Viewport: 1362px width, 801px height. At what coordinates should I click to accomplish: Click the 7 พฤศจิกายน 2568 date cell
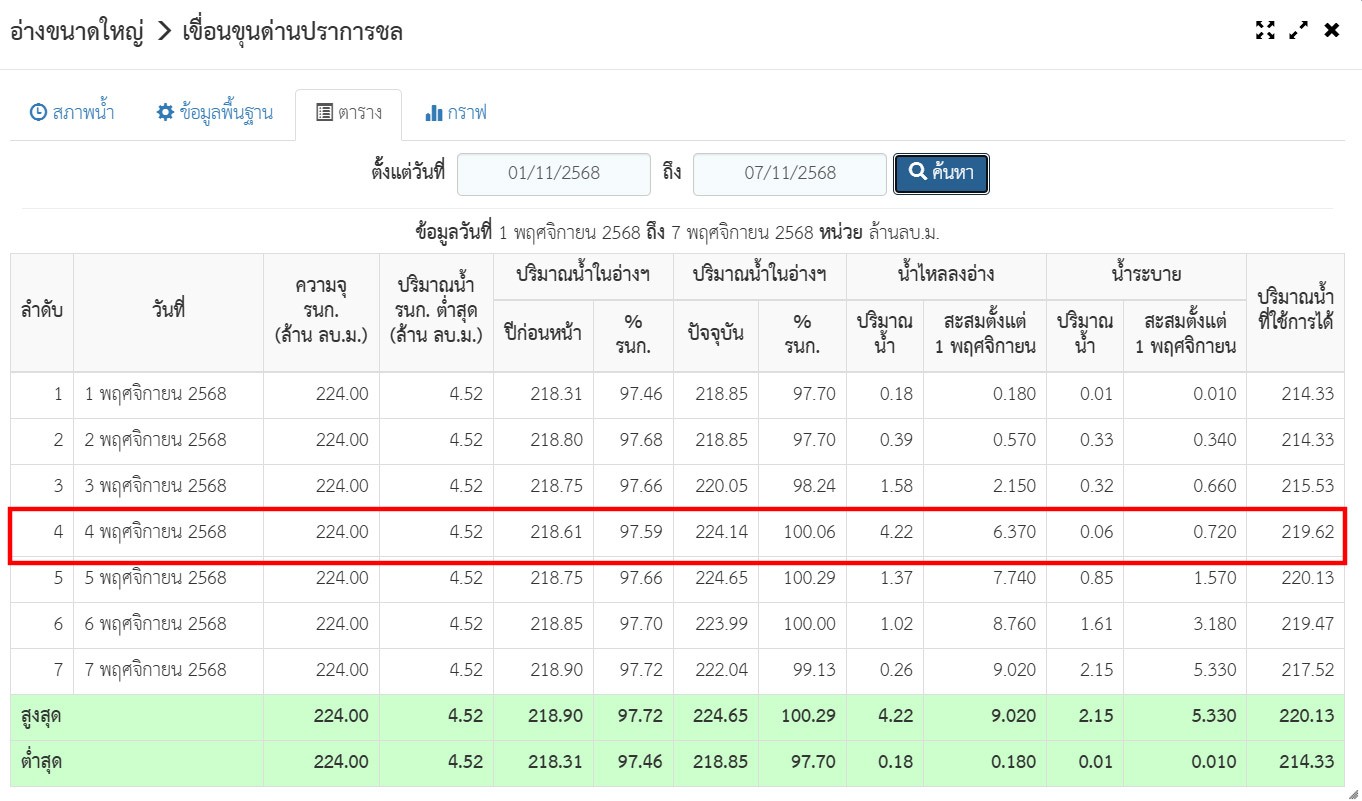[155, 670]
